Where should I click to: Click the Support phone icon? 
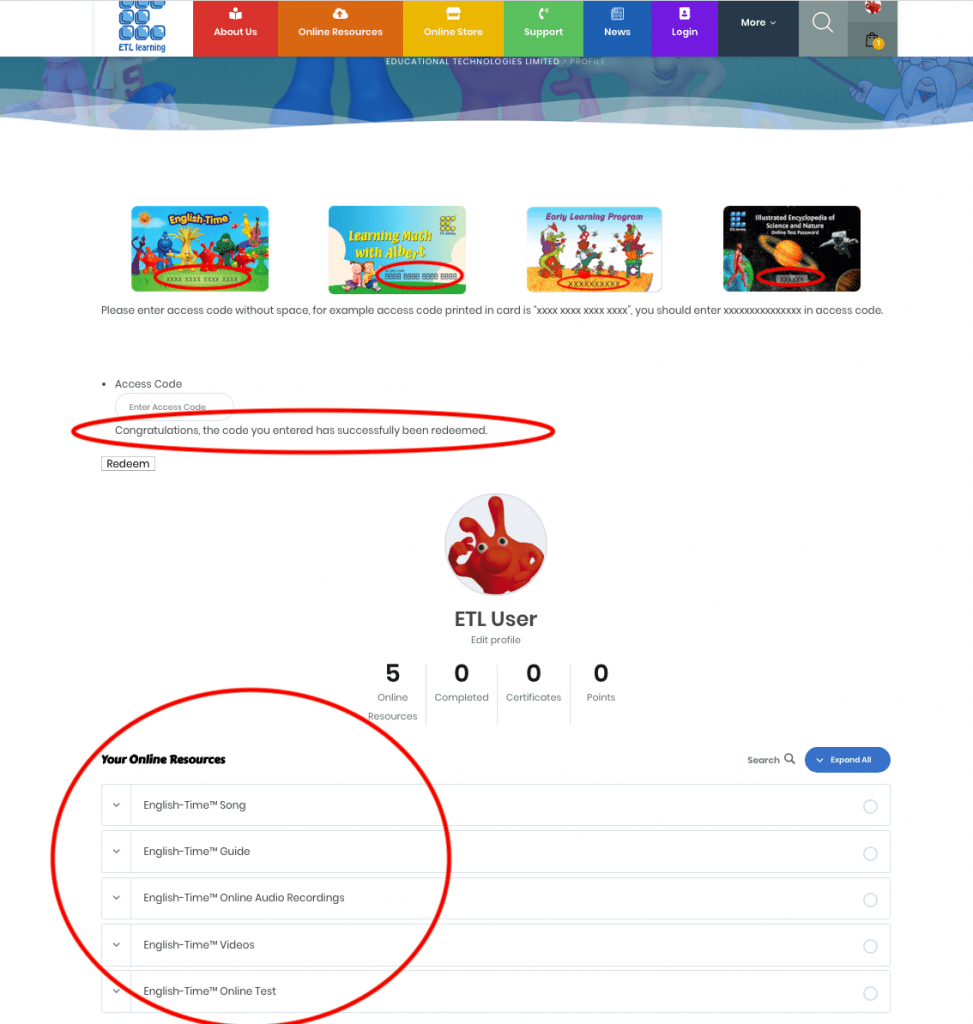point(543,14)
